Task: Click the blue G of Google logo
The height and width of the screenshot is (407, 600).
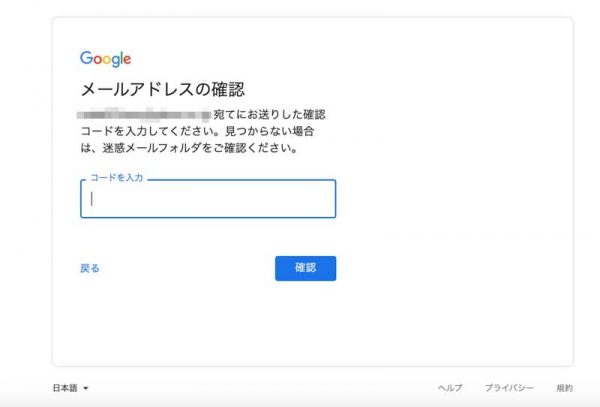Action: (x=86, y=58)
